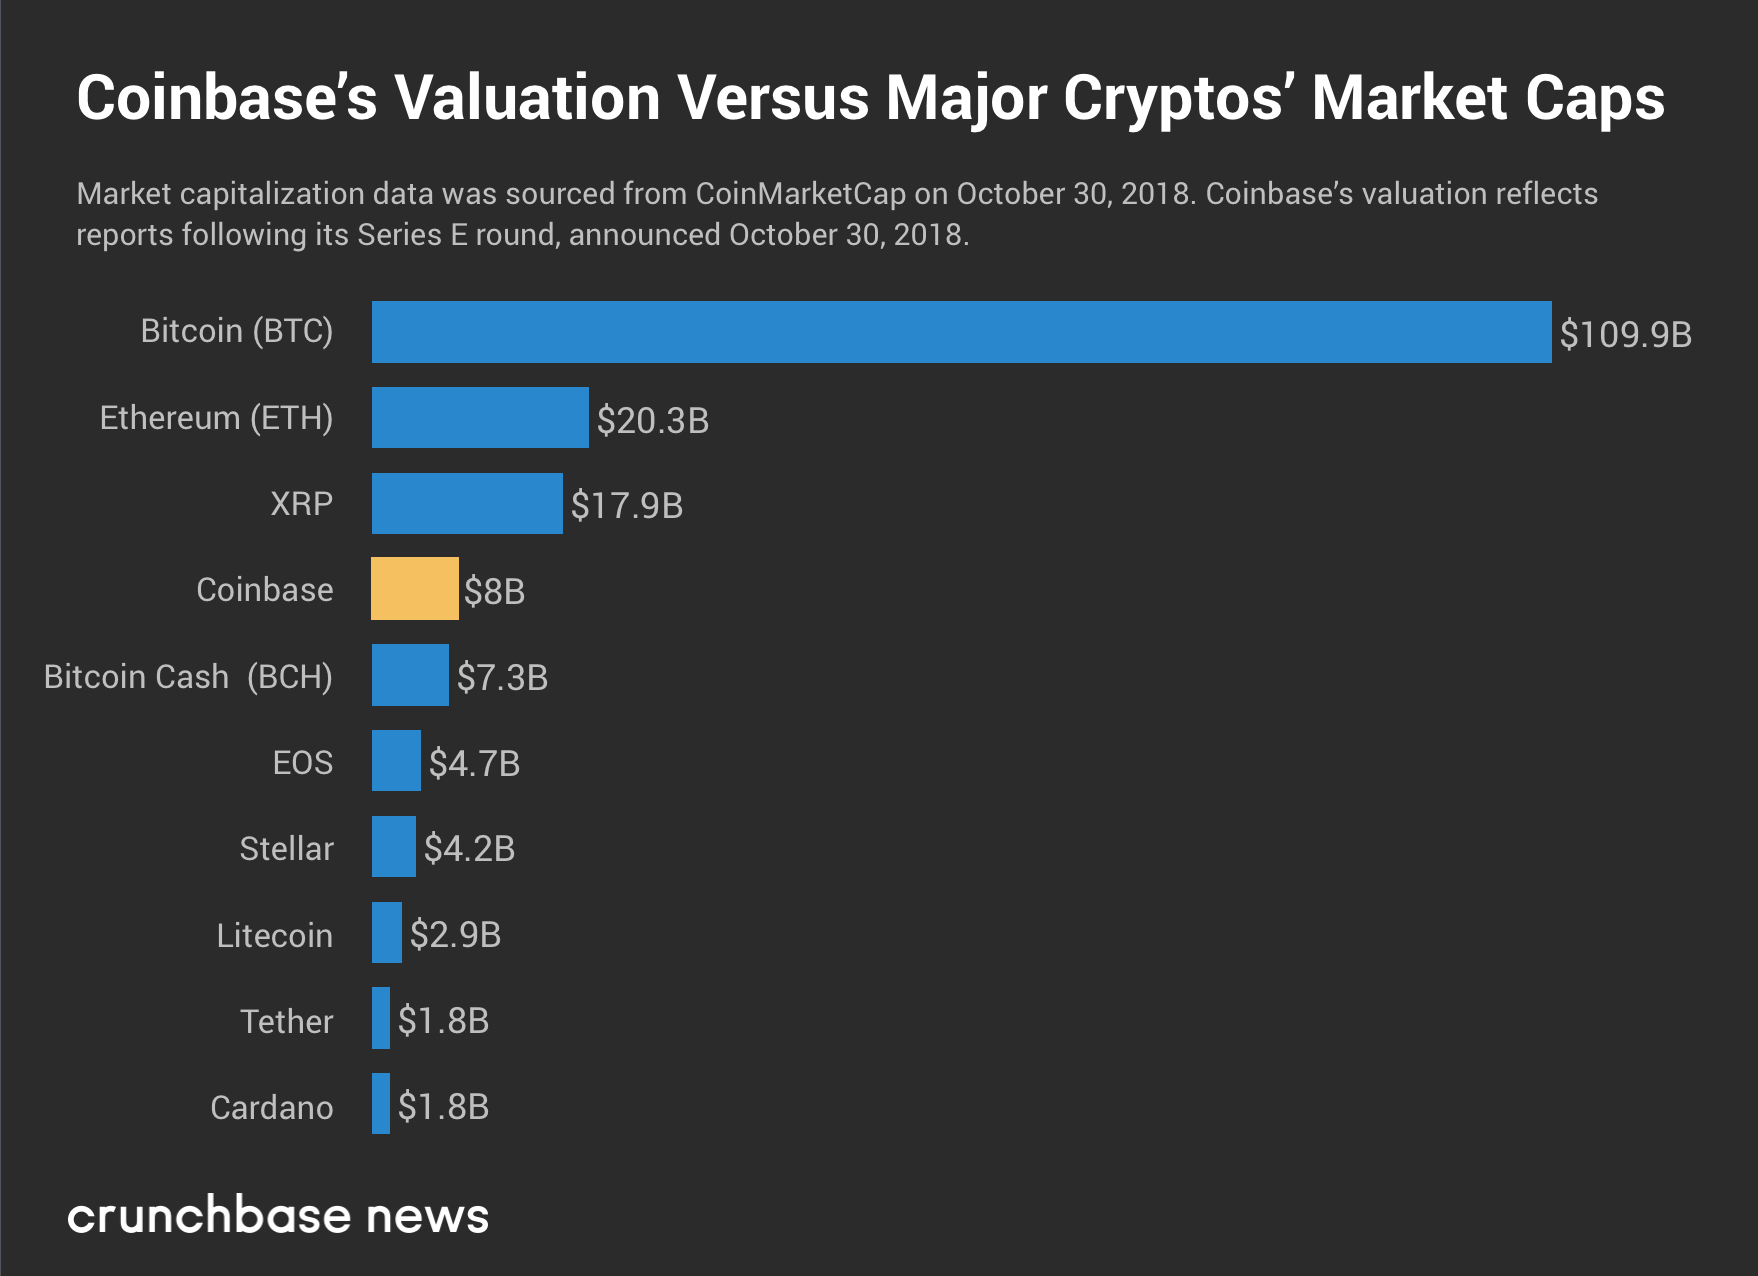
Task: Select the Tether bar
Action: coord(381,1019)
